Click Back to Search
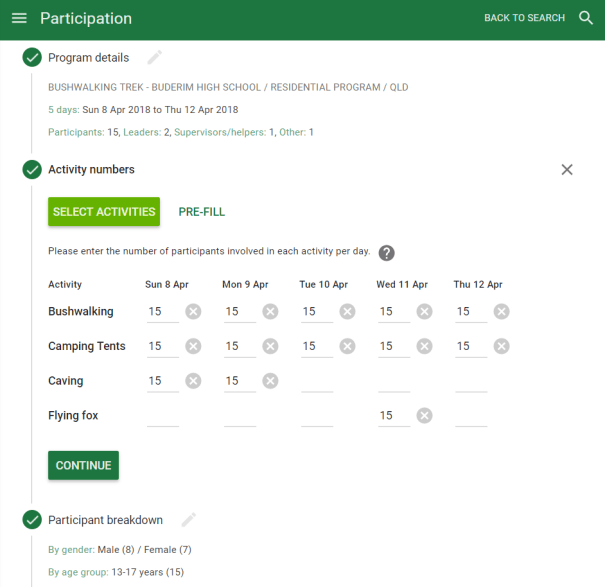The width and height of the screenshot is (605, 587). point(524,19)
